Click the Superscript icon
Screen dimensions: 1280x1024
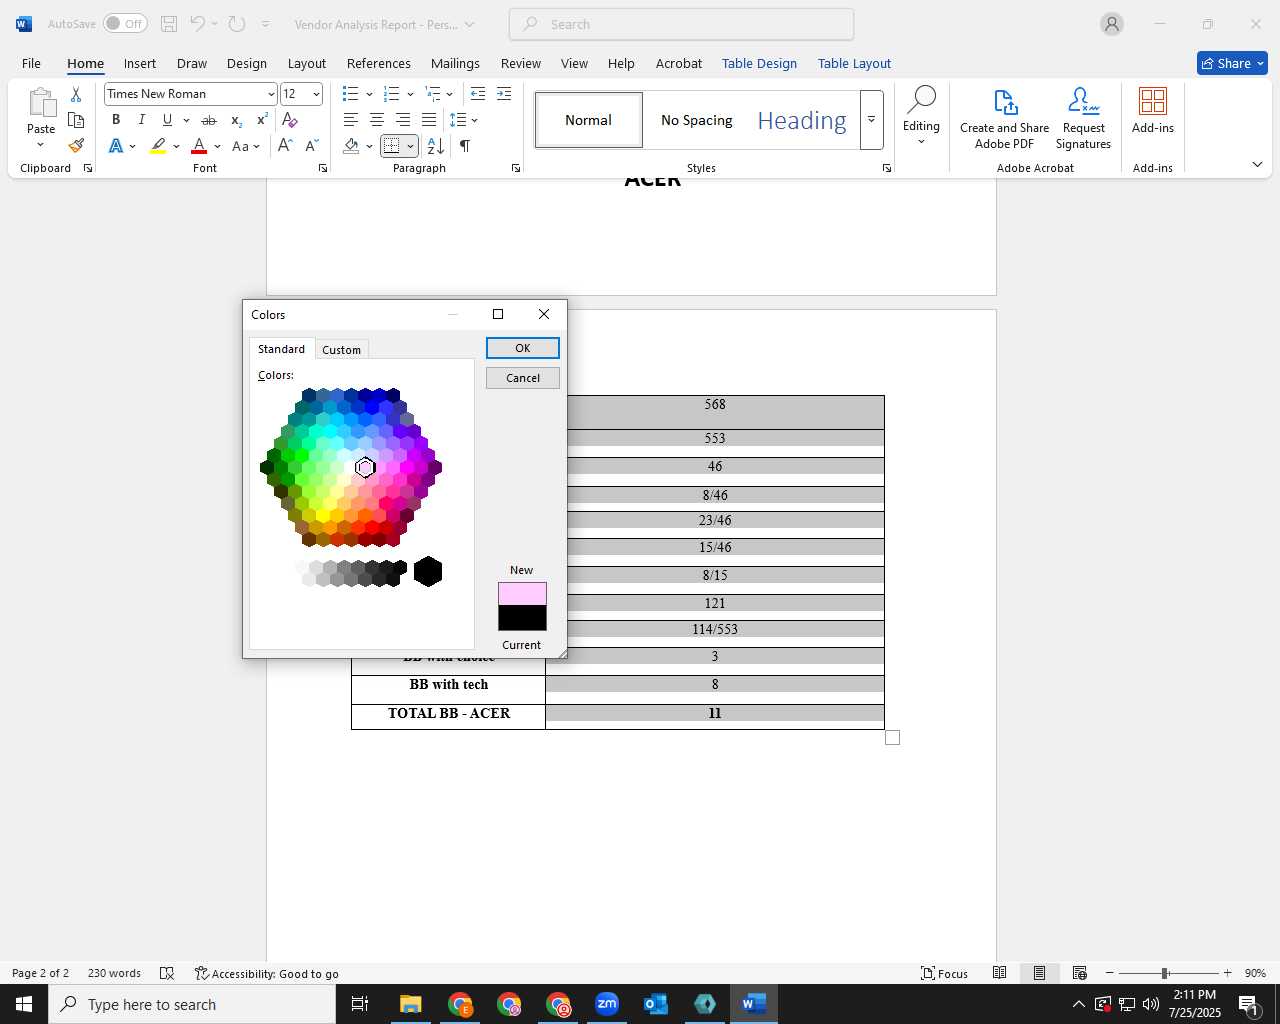pos(262,120)
